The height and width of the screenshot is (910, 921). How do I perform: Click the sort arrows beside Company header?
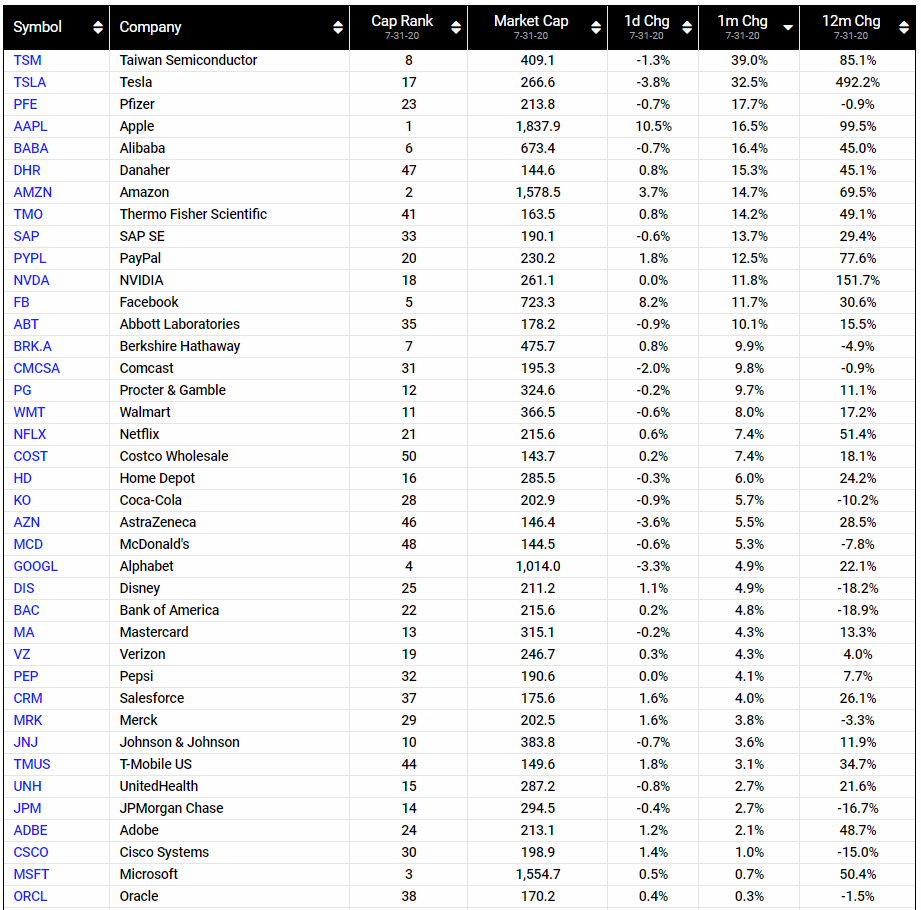[x=338, y=27]
